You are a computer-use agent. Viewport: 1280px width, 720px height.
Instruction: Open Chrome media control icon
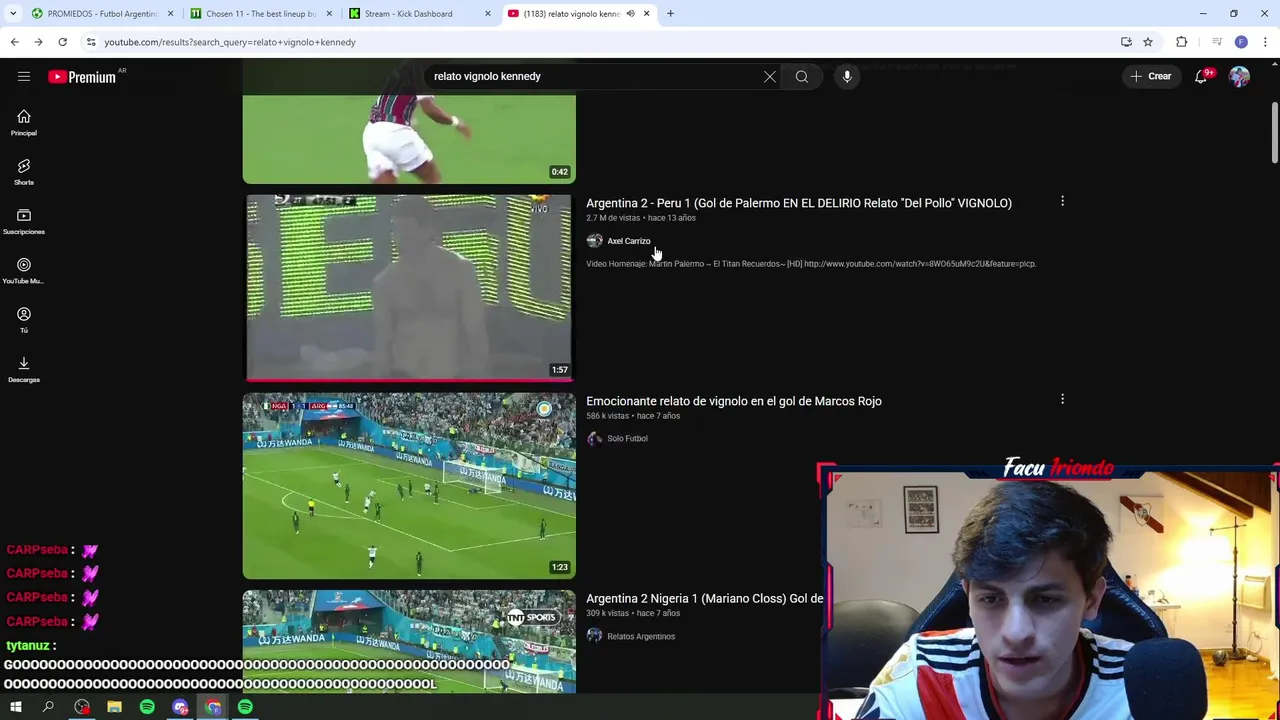point(1216,42)
